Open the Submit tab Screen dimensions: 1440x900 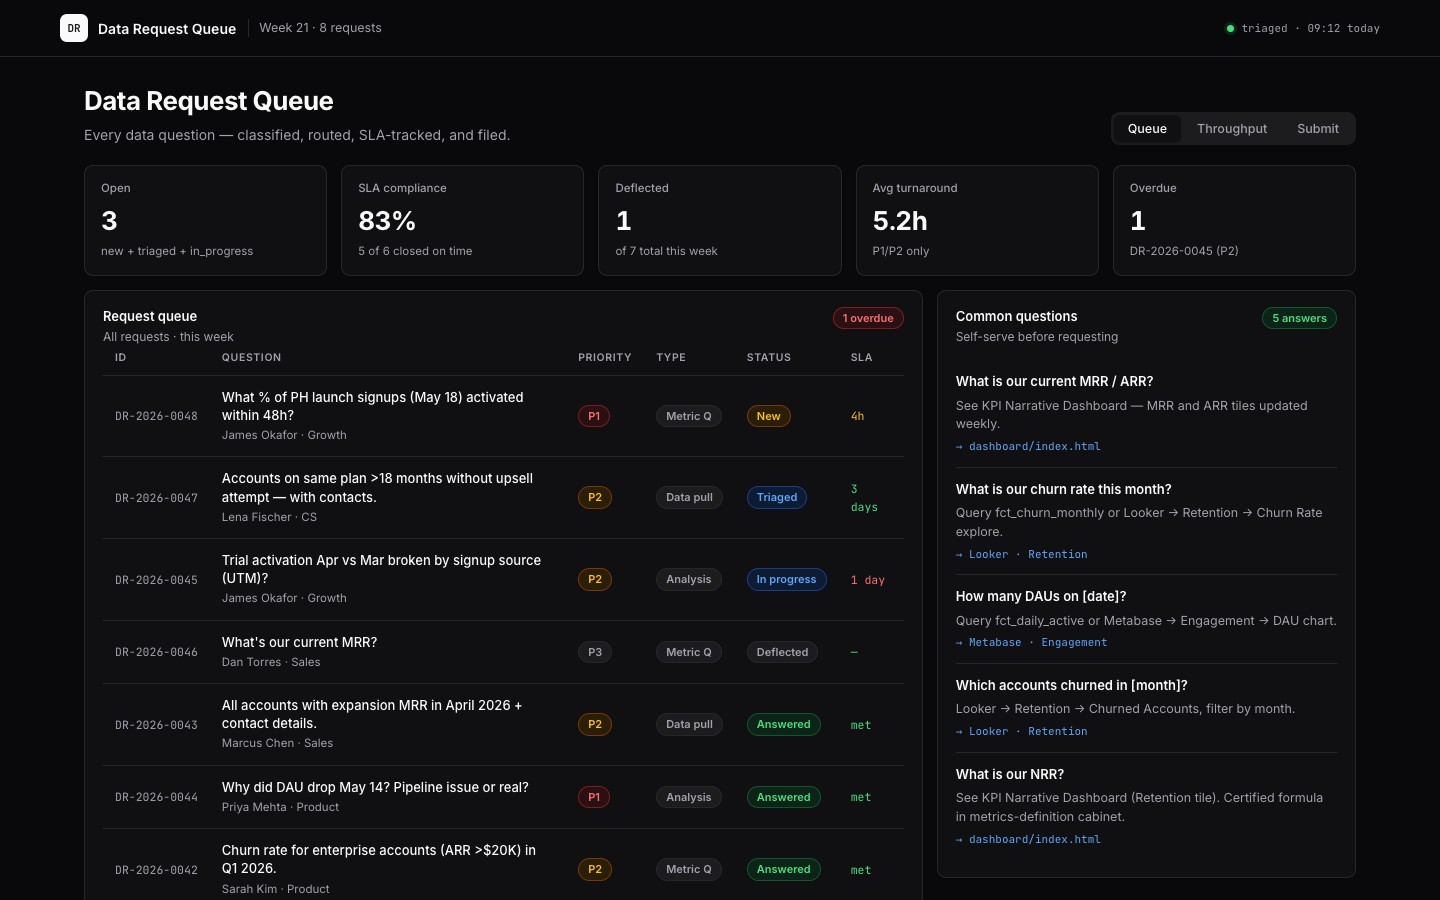1317,129
